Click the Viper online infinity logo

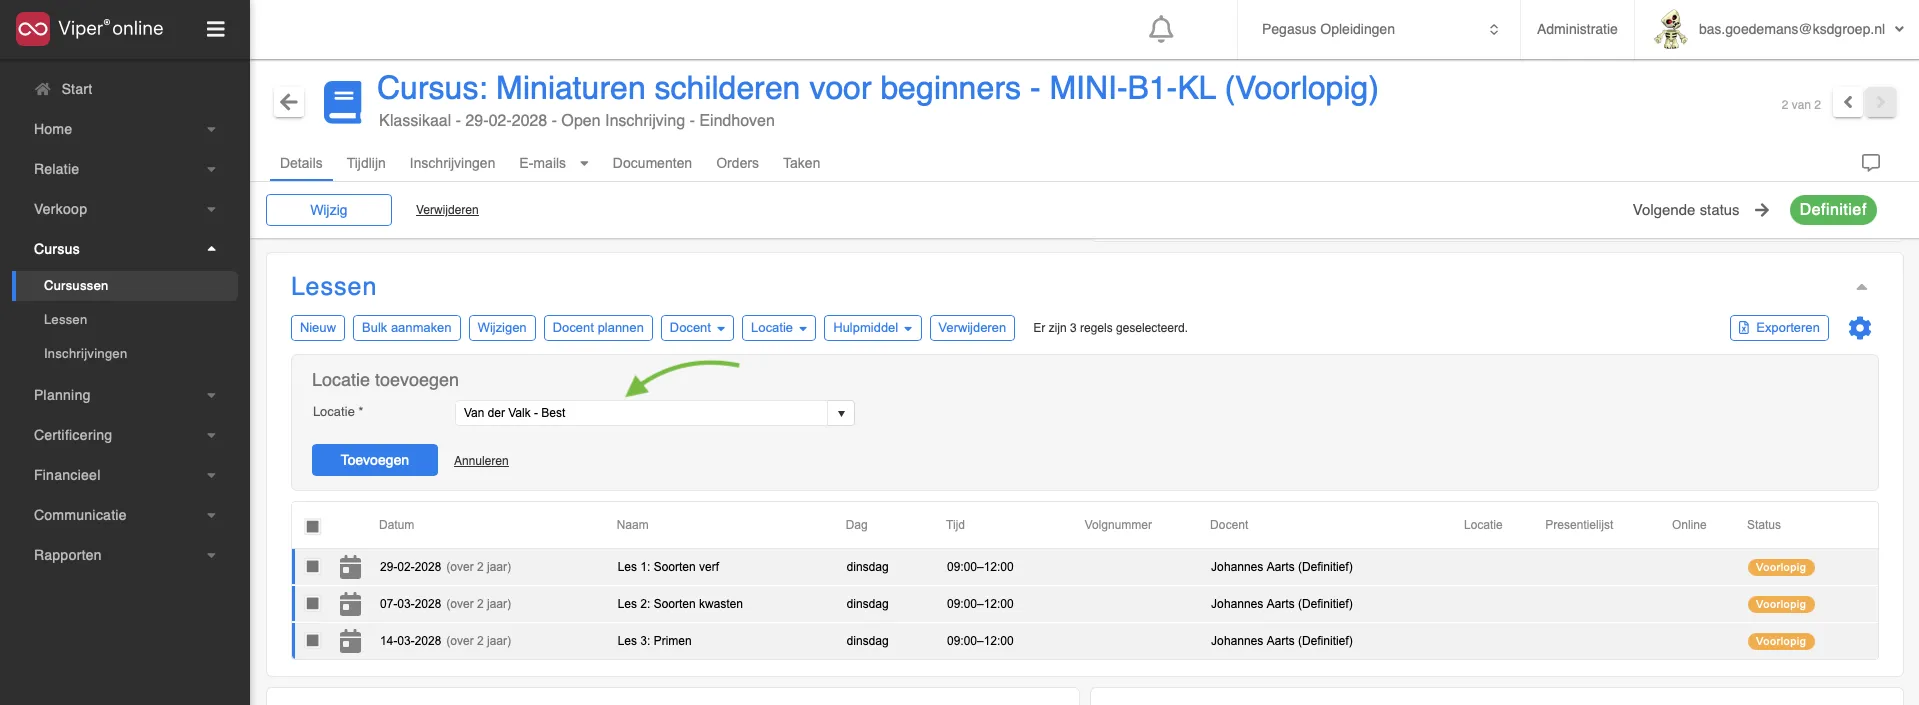pos(33,29)
